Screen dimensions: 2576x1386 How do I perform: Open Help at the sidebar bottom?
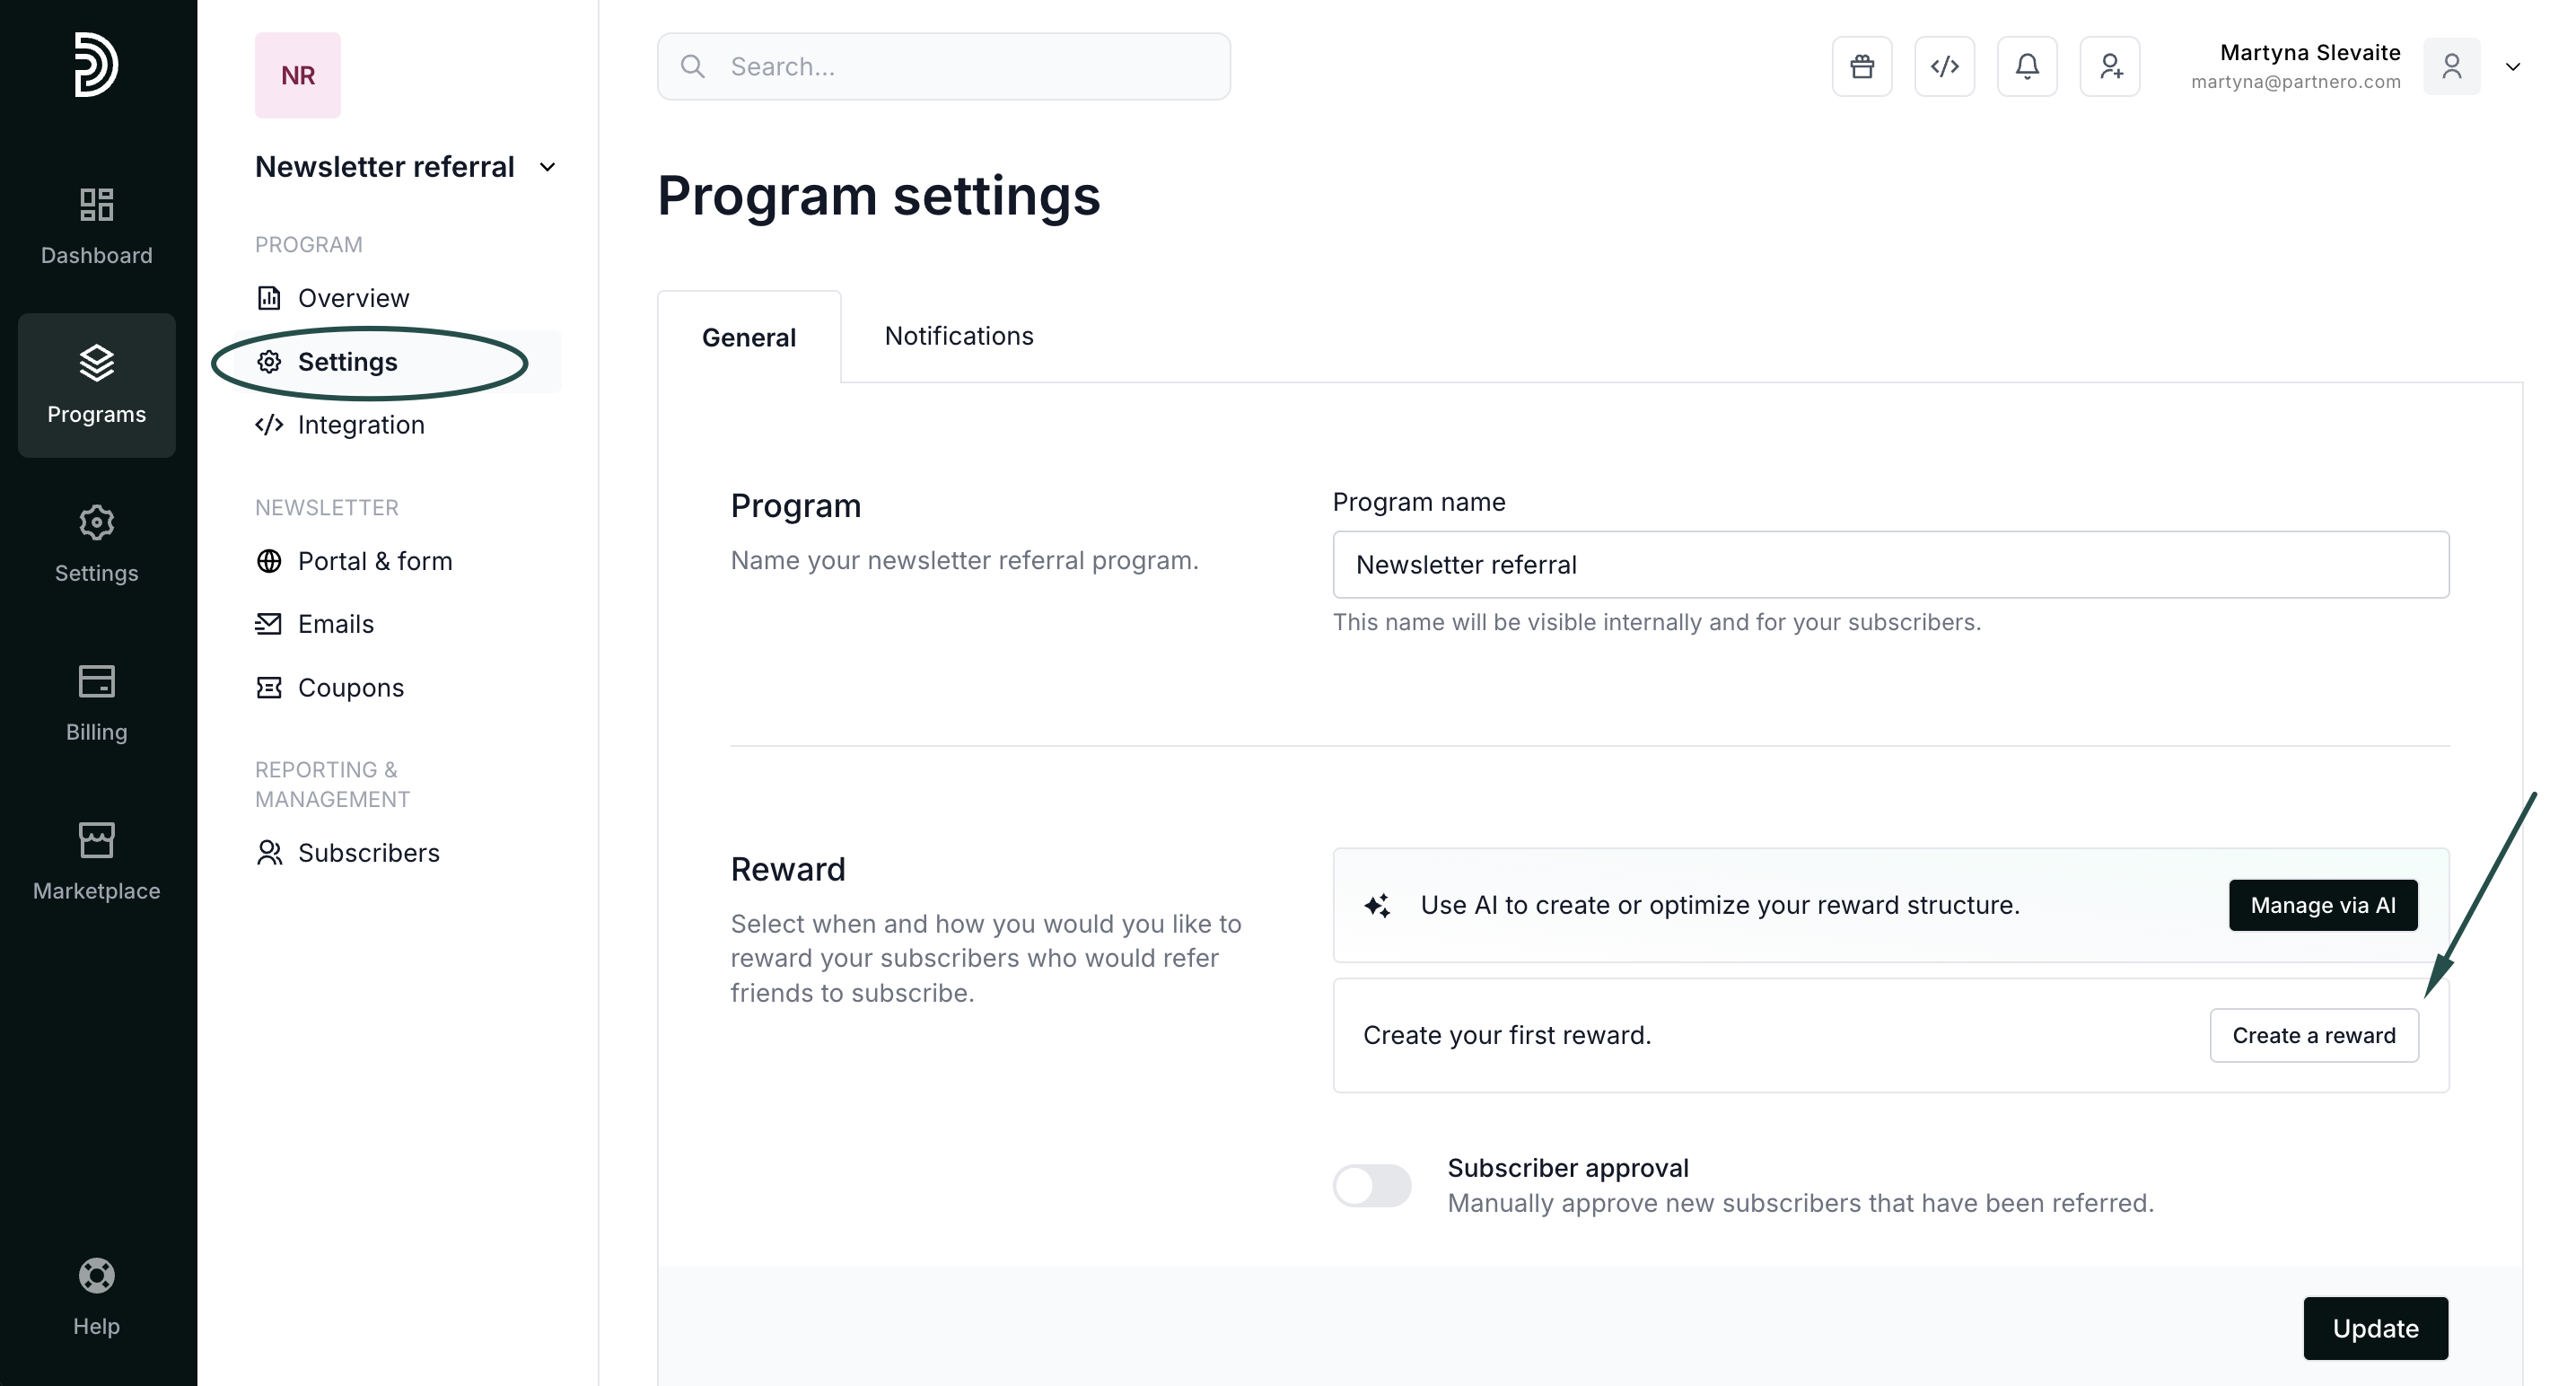click(x=96, y=1296)
